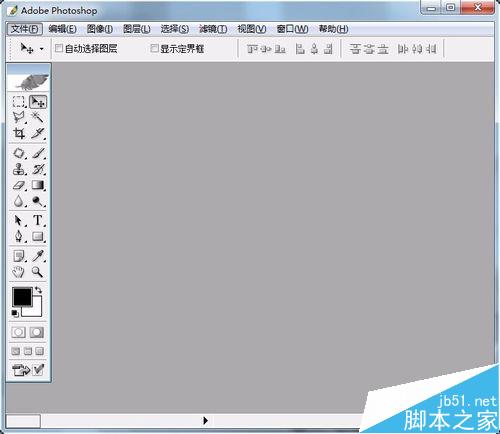500x434 pixels.
Task: Select the Notes tool
Action: [19, 256]
